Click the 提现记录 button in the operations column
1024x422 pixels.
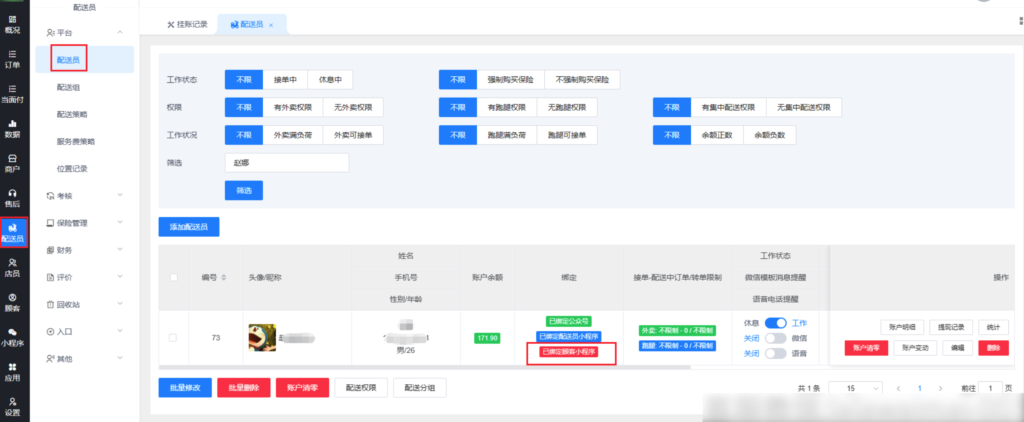click(948, 327)
